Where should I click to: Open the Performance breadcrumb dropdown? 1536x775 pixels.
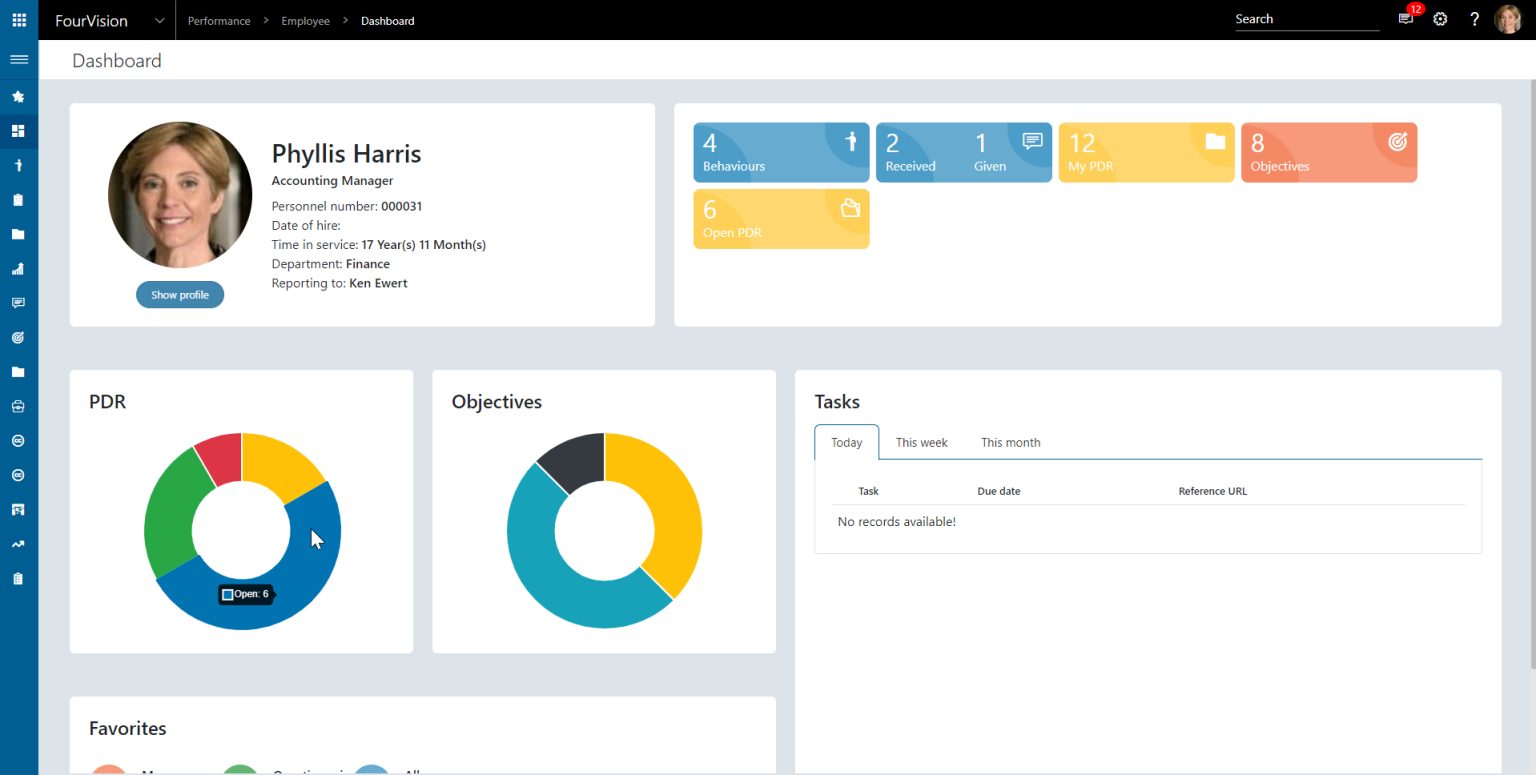click(x=219, y=20)
